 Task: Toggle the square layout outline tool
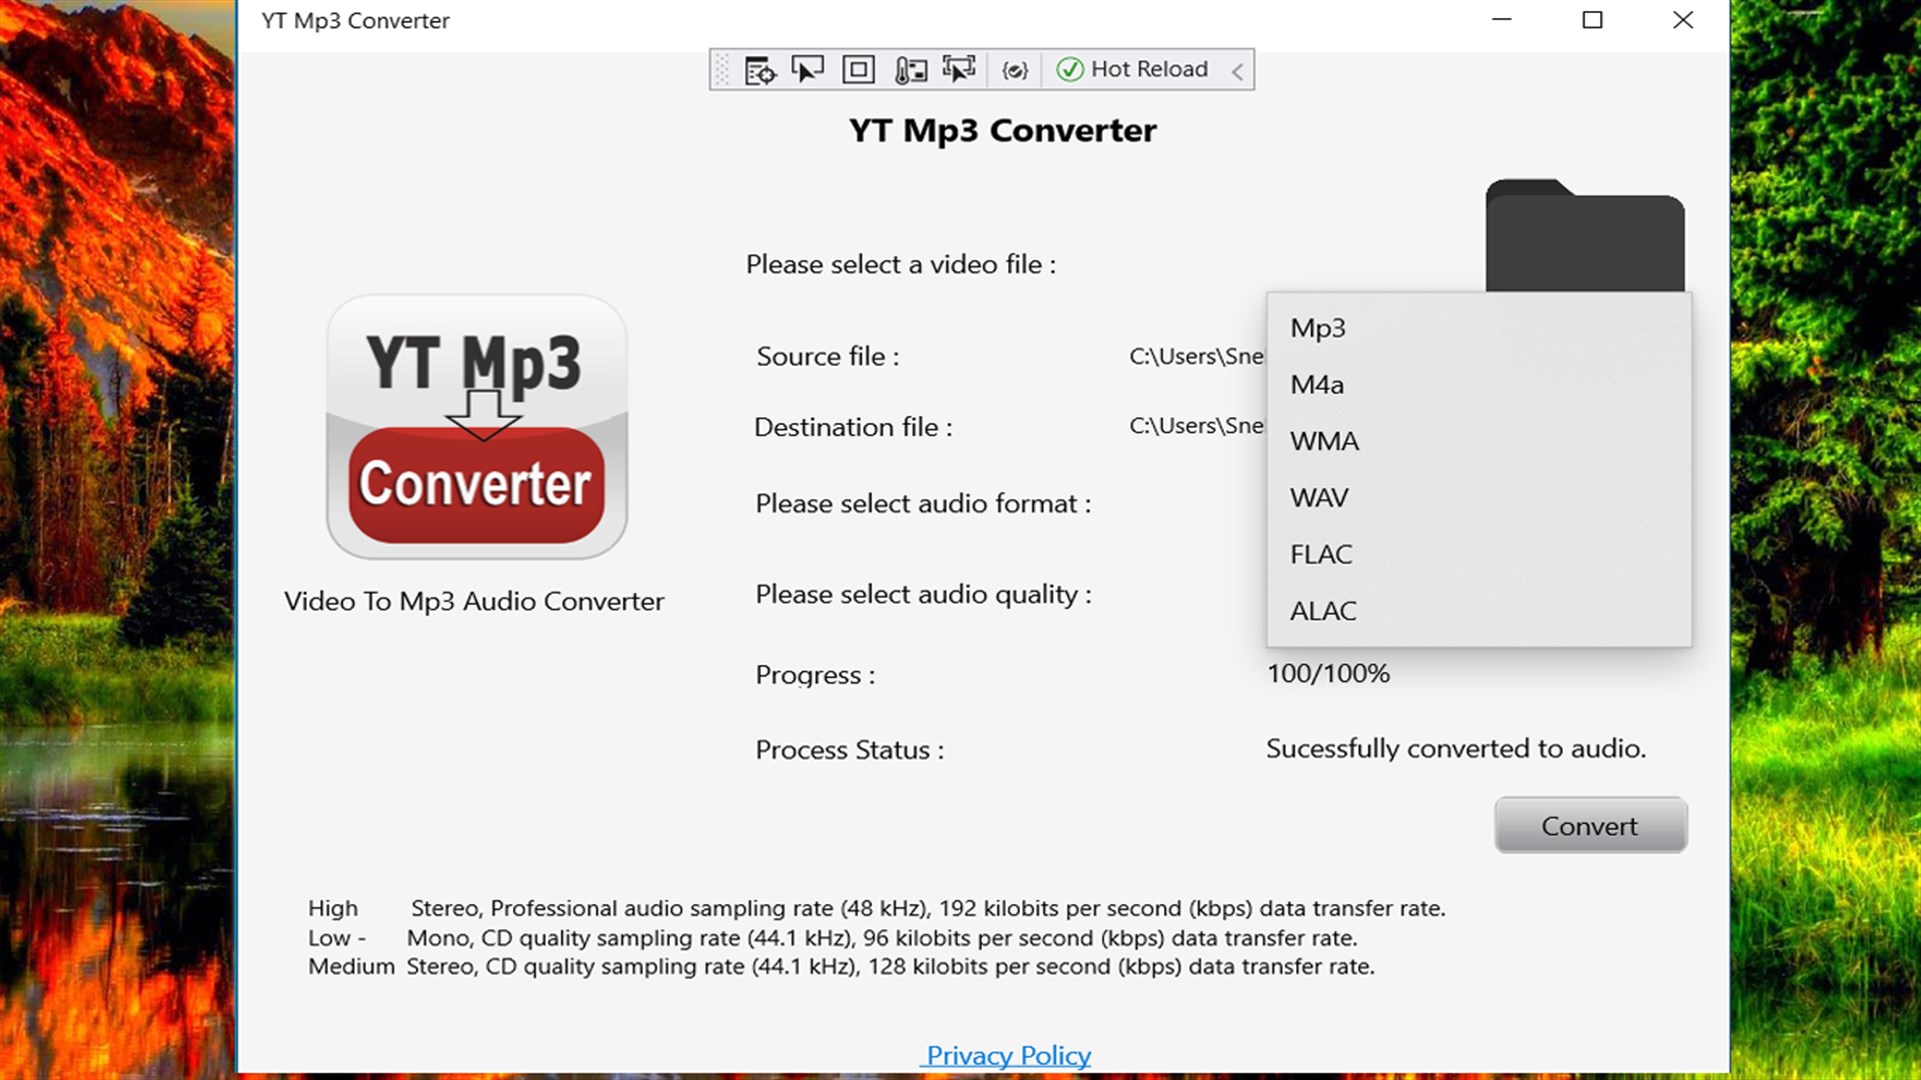[857, 69]
